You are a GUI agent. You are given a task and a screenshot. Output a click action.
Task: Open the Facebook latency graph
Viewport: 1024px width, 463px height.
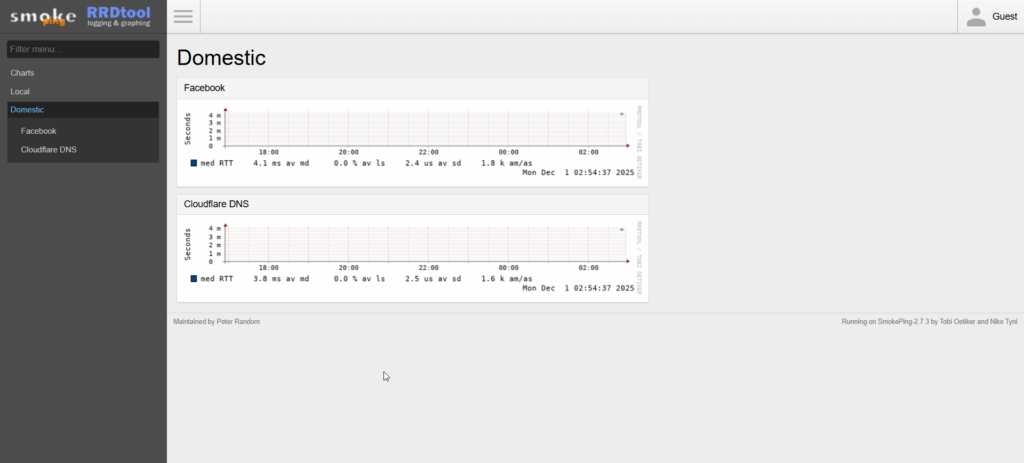[x=412, y=141]
